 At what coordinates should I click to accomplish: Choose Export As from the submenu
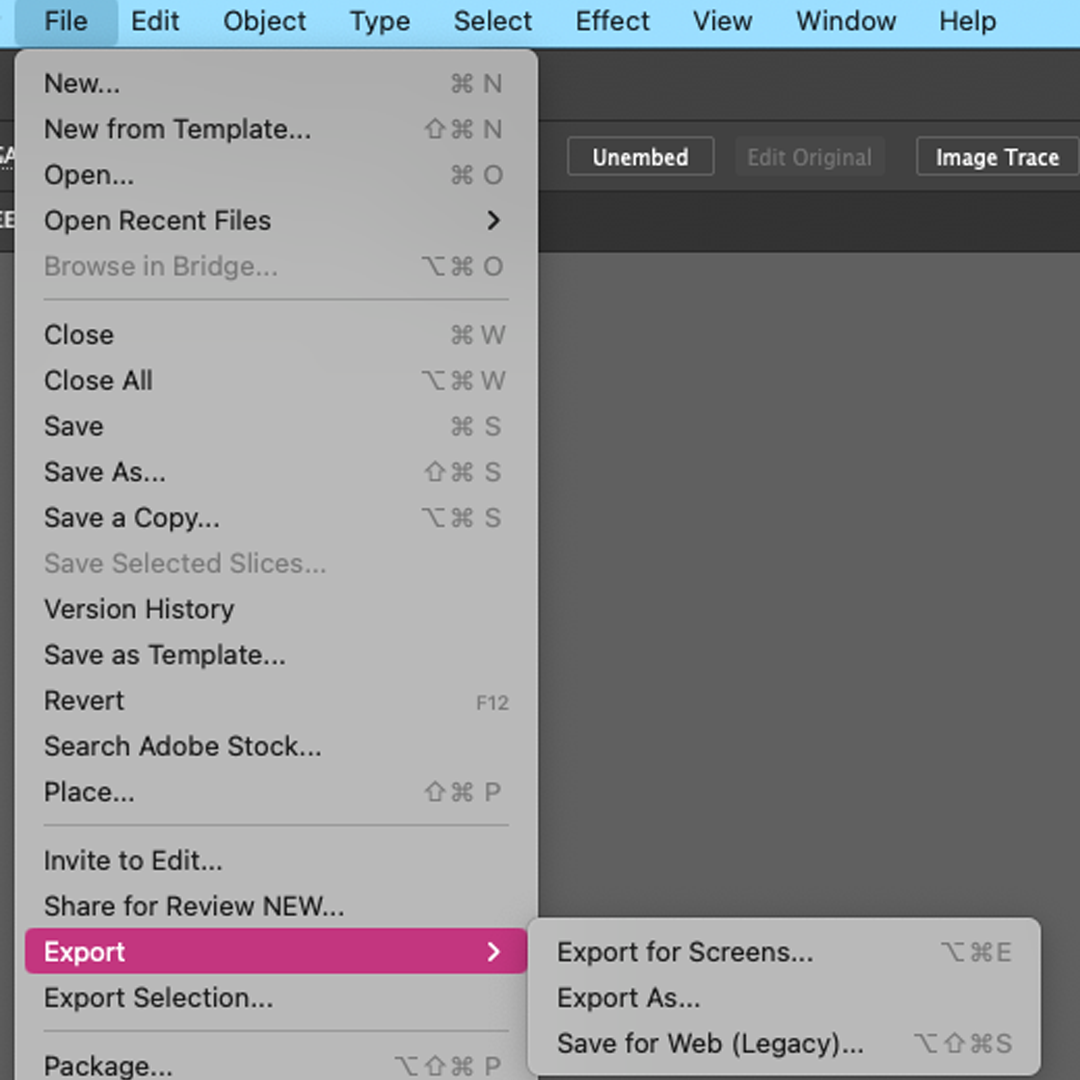pos(629,998)
